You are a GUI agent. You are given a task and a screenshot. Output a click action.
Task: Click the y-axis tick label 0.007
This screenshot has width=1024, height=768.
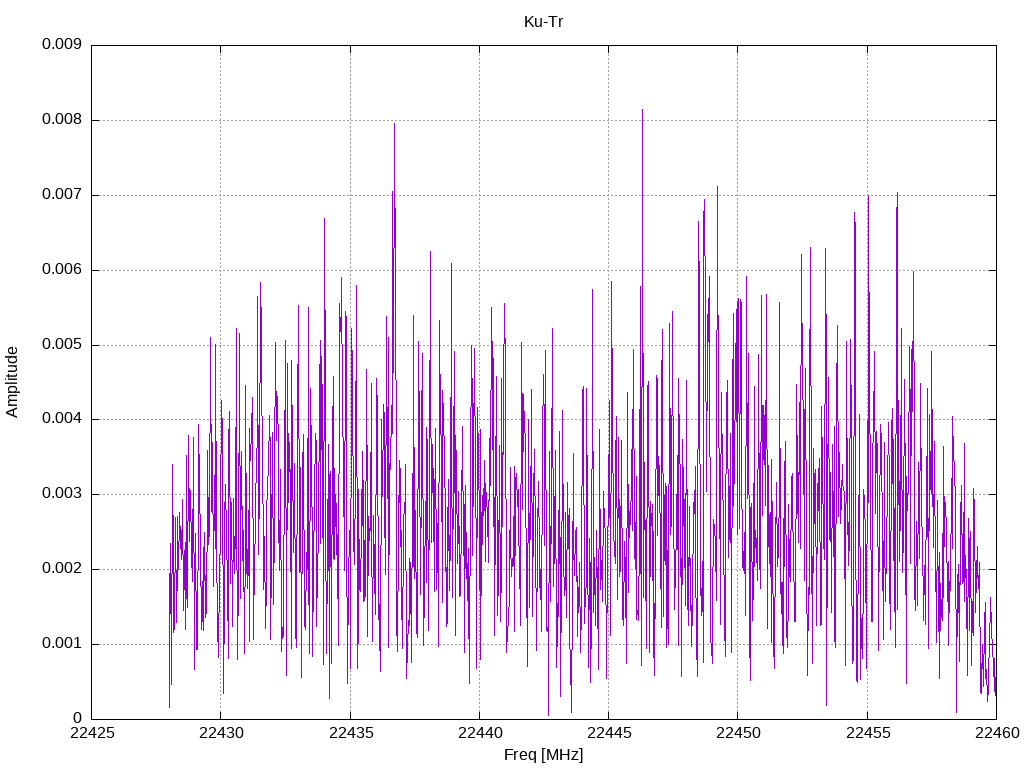coord(62,195)
